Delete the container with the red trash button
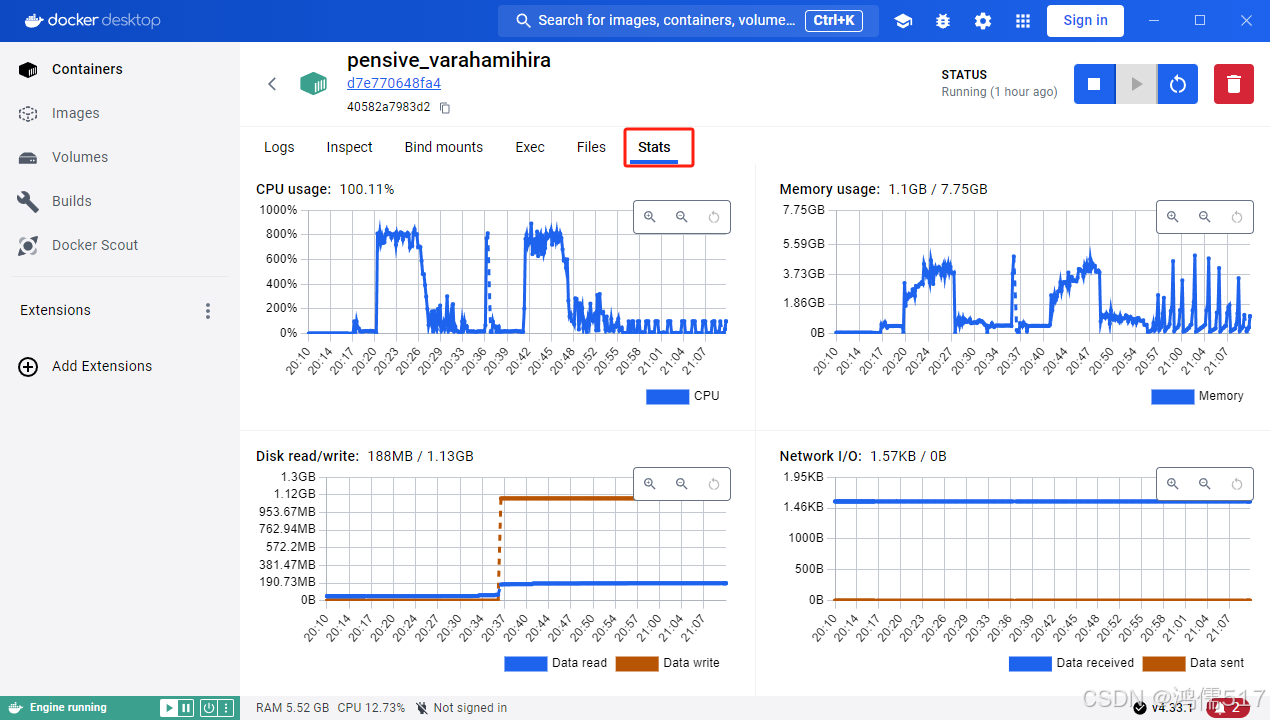This screenshot has height=720, width=1270. pyautogui.click(x=1234, y=84)
